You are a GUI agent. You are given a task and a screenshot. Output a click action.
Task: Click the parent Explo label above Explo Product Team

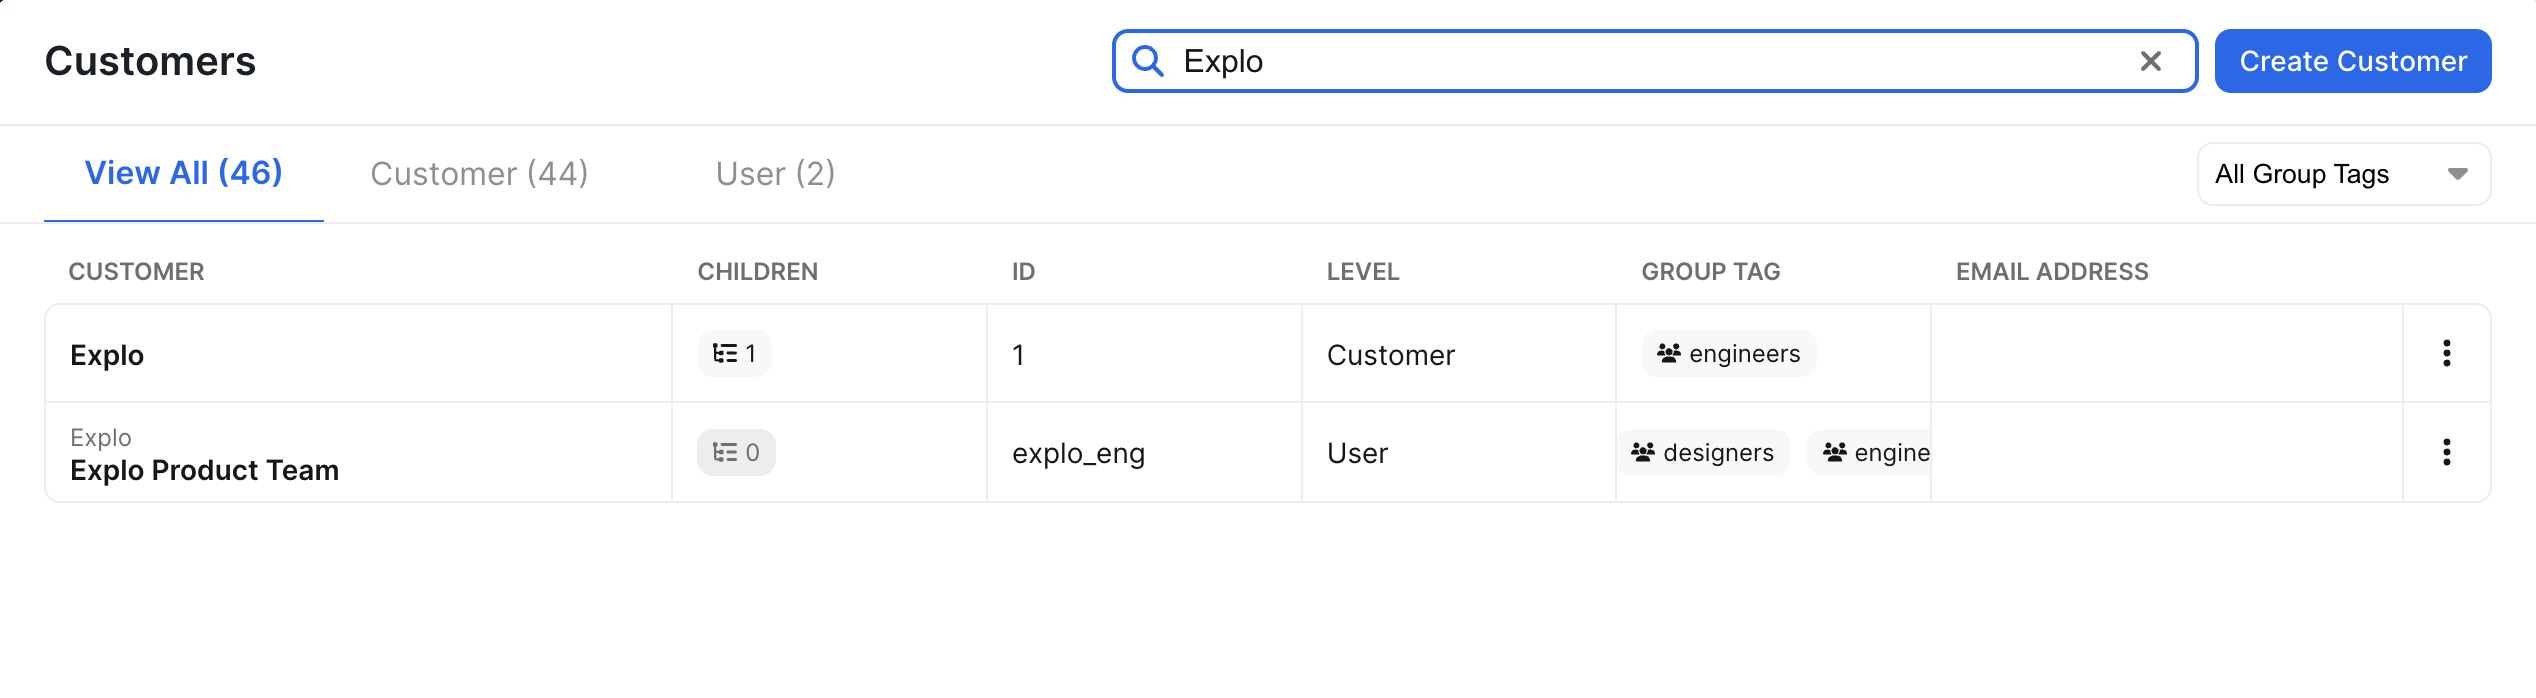tap(100, 437)
